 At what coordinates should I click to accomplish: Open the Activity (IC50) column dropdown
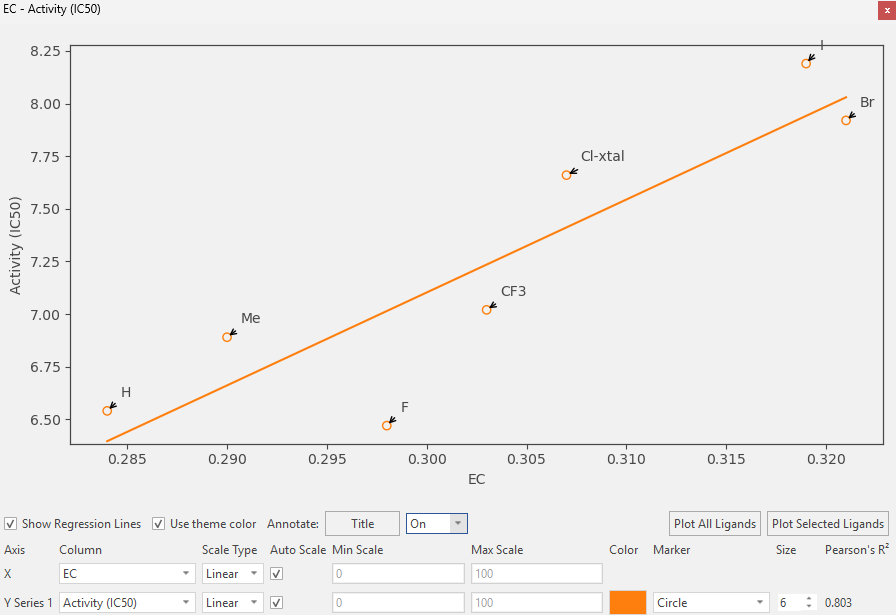click(127, 603)
